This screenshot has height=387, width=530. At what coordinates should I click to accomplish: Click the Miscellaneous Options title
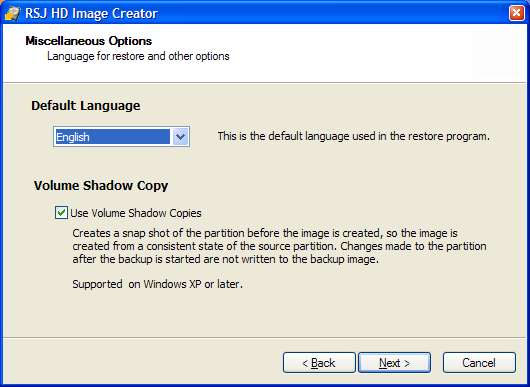[x=89, y=41]
